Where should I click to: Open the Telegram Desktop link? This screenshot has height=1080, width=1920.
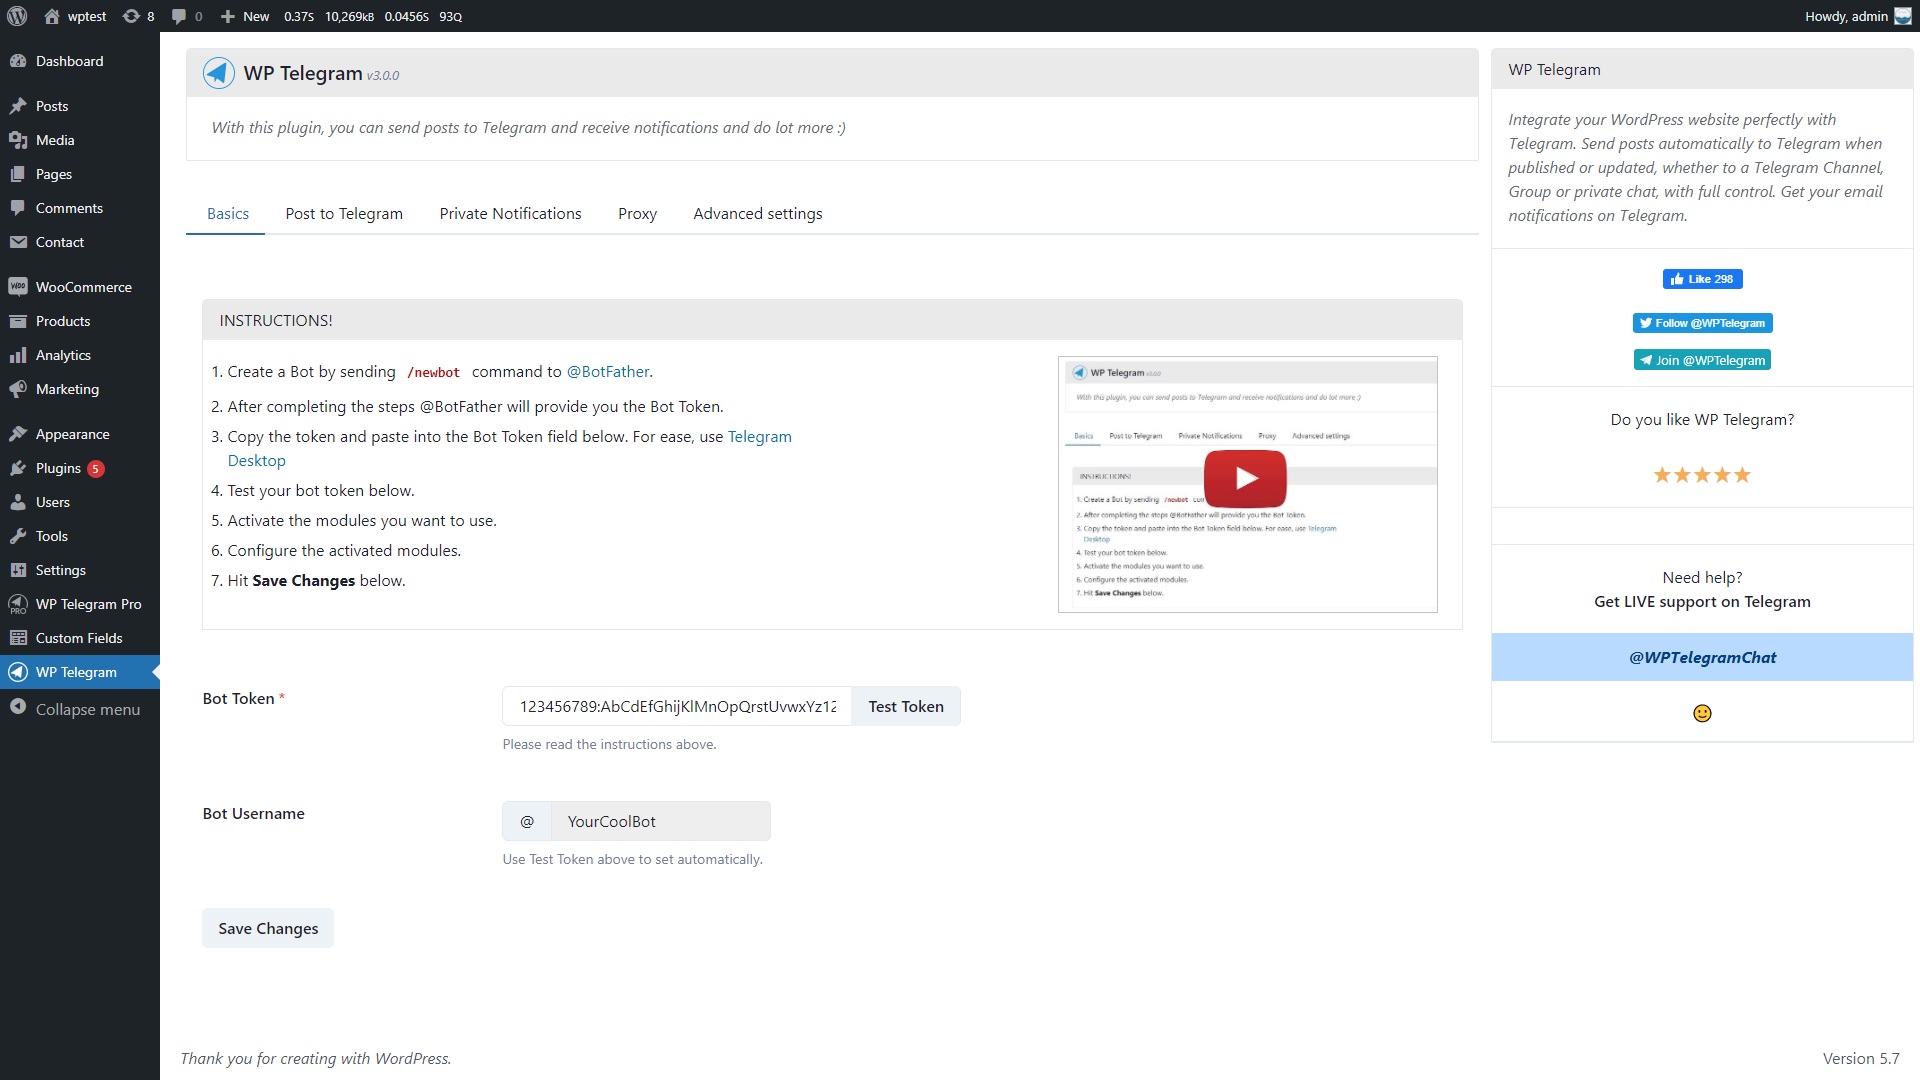(x=509, y=448)
